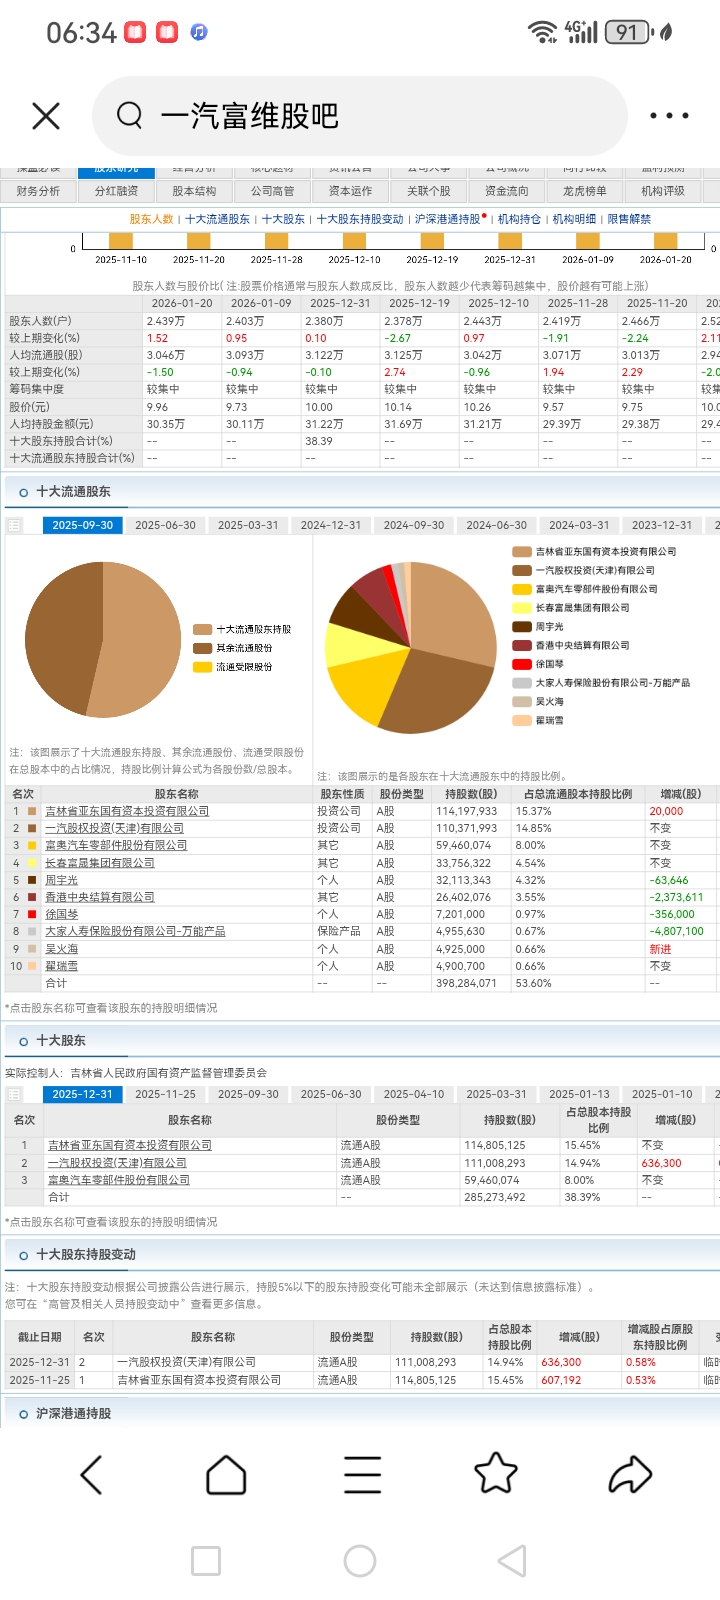Open shareholder 长春富晟集团有限公司 link
Image resolution: width=720 pixels, height=1600 pixels.
tap(100, 863)
